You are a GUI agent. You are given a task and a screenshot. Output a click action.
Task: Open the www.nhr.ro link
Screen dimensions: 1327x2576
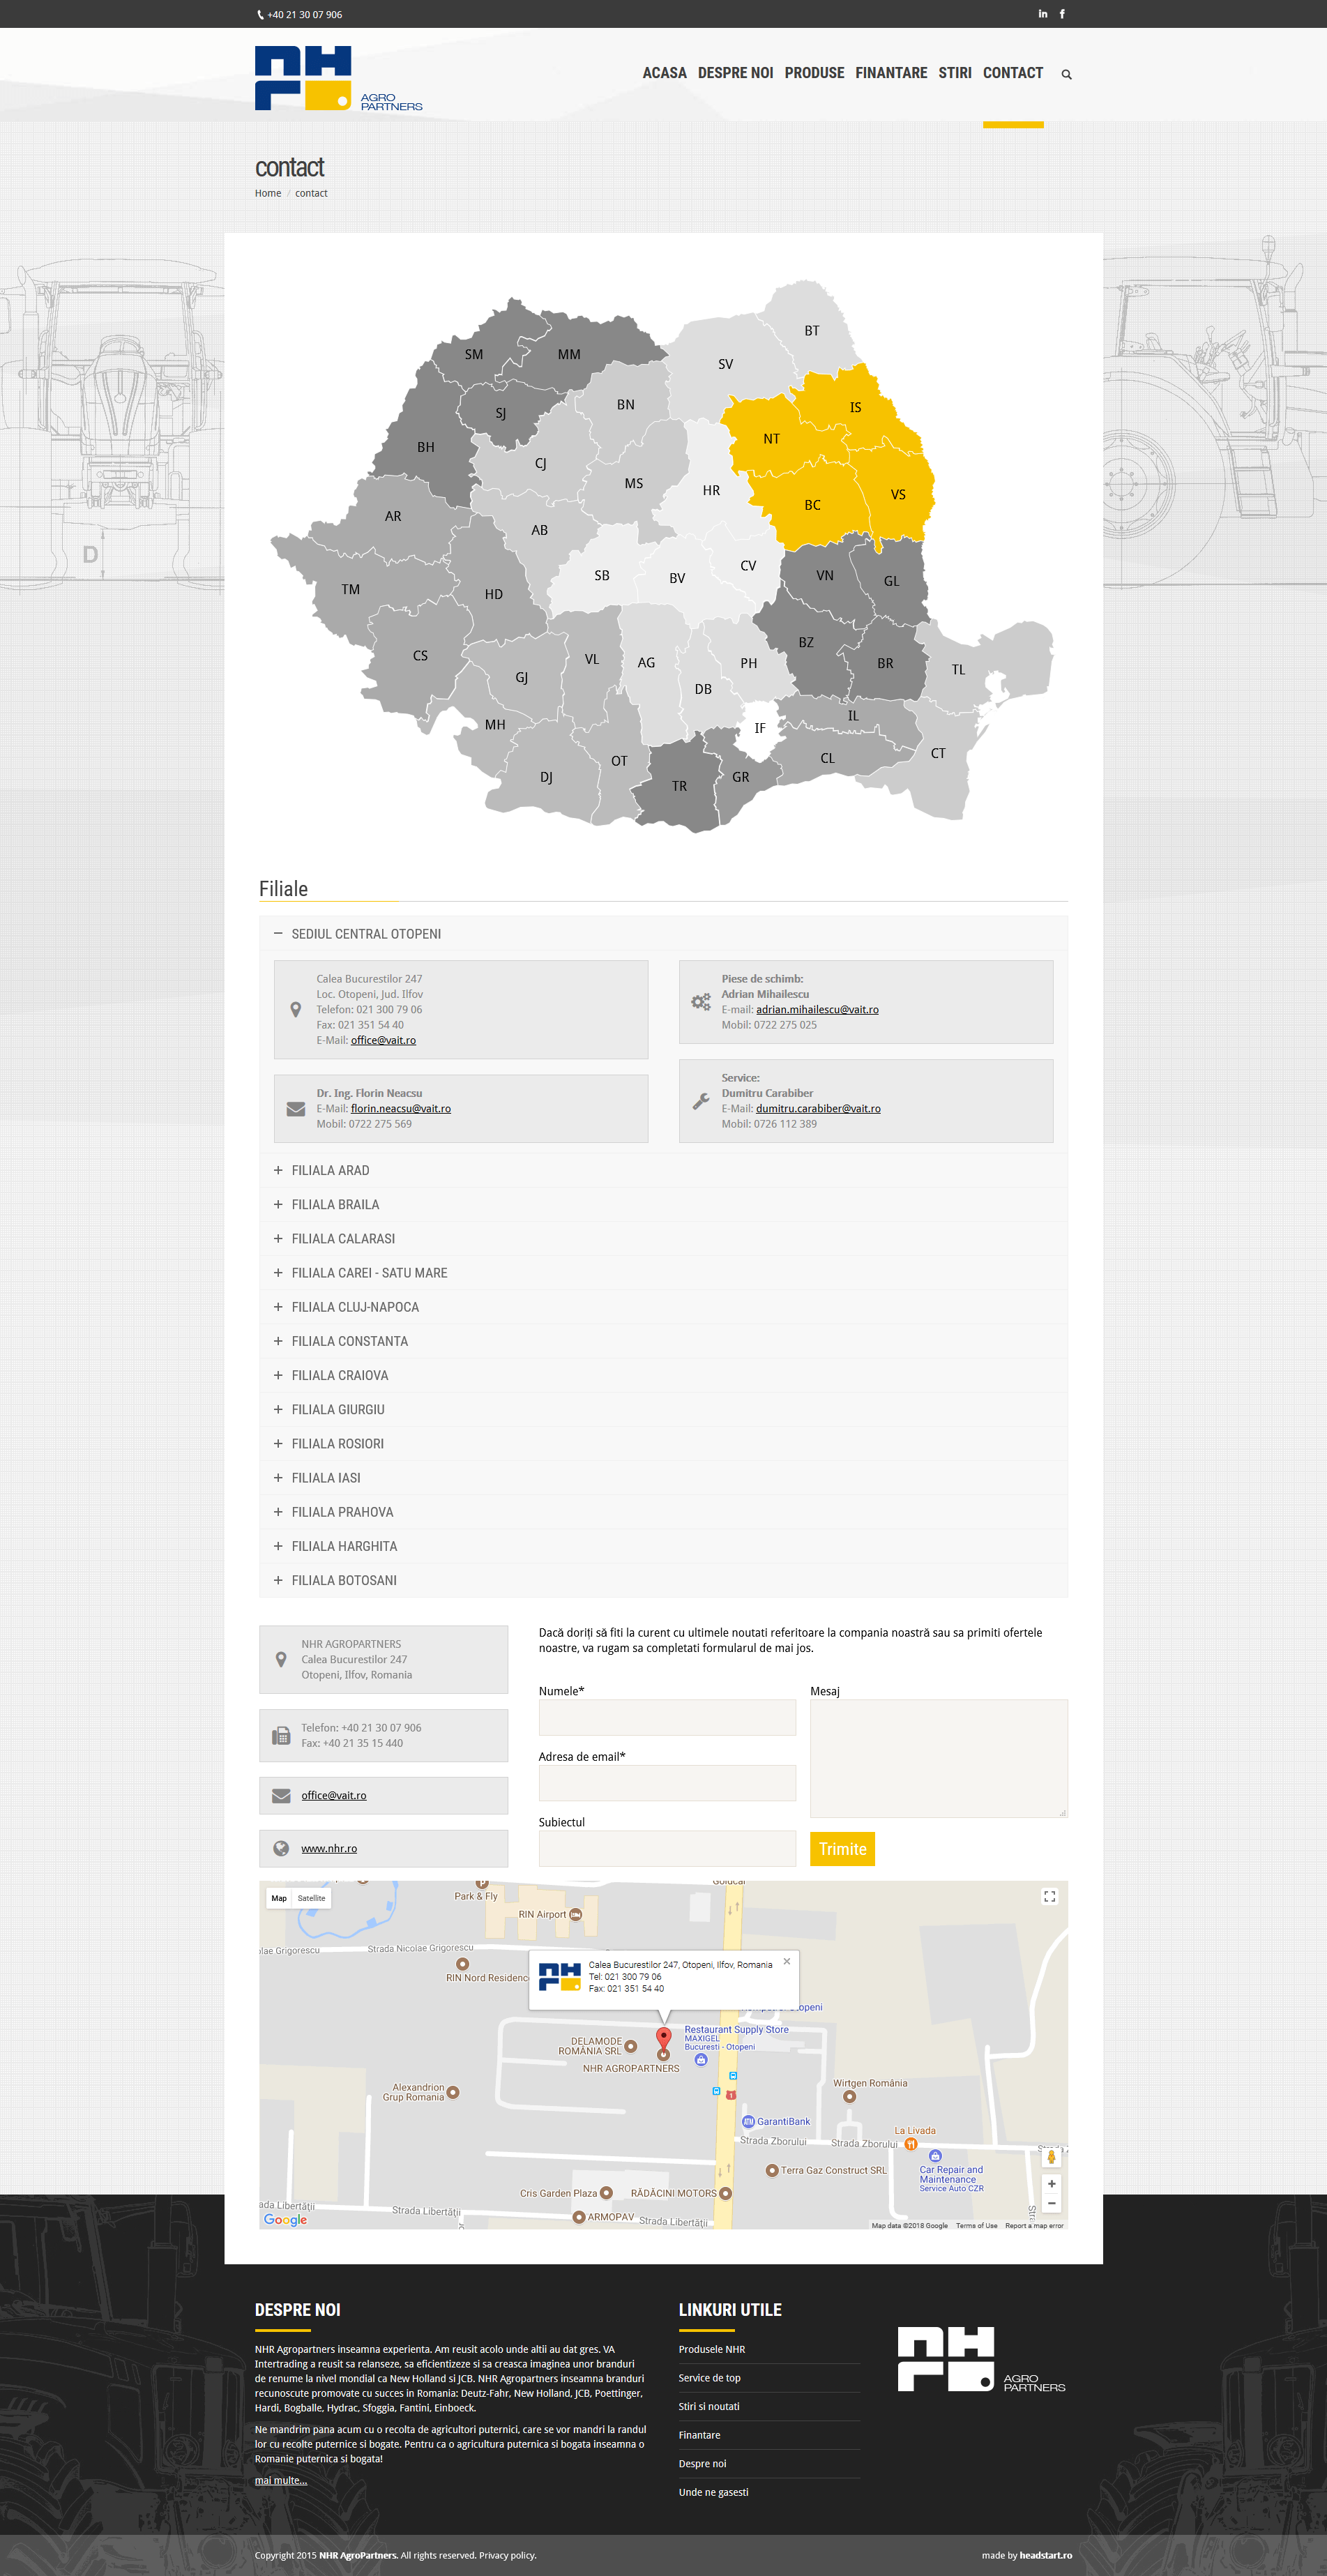(x=329, y=1849)
